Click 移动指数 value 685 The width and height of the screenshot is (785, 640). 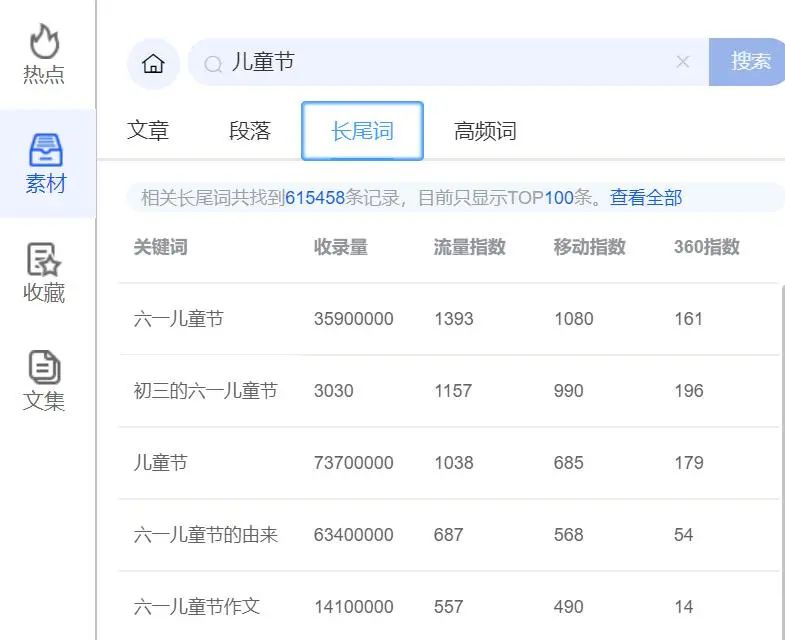568,463
